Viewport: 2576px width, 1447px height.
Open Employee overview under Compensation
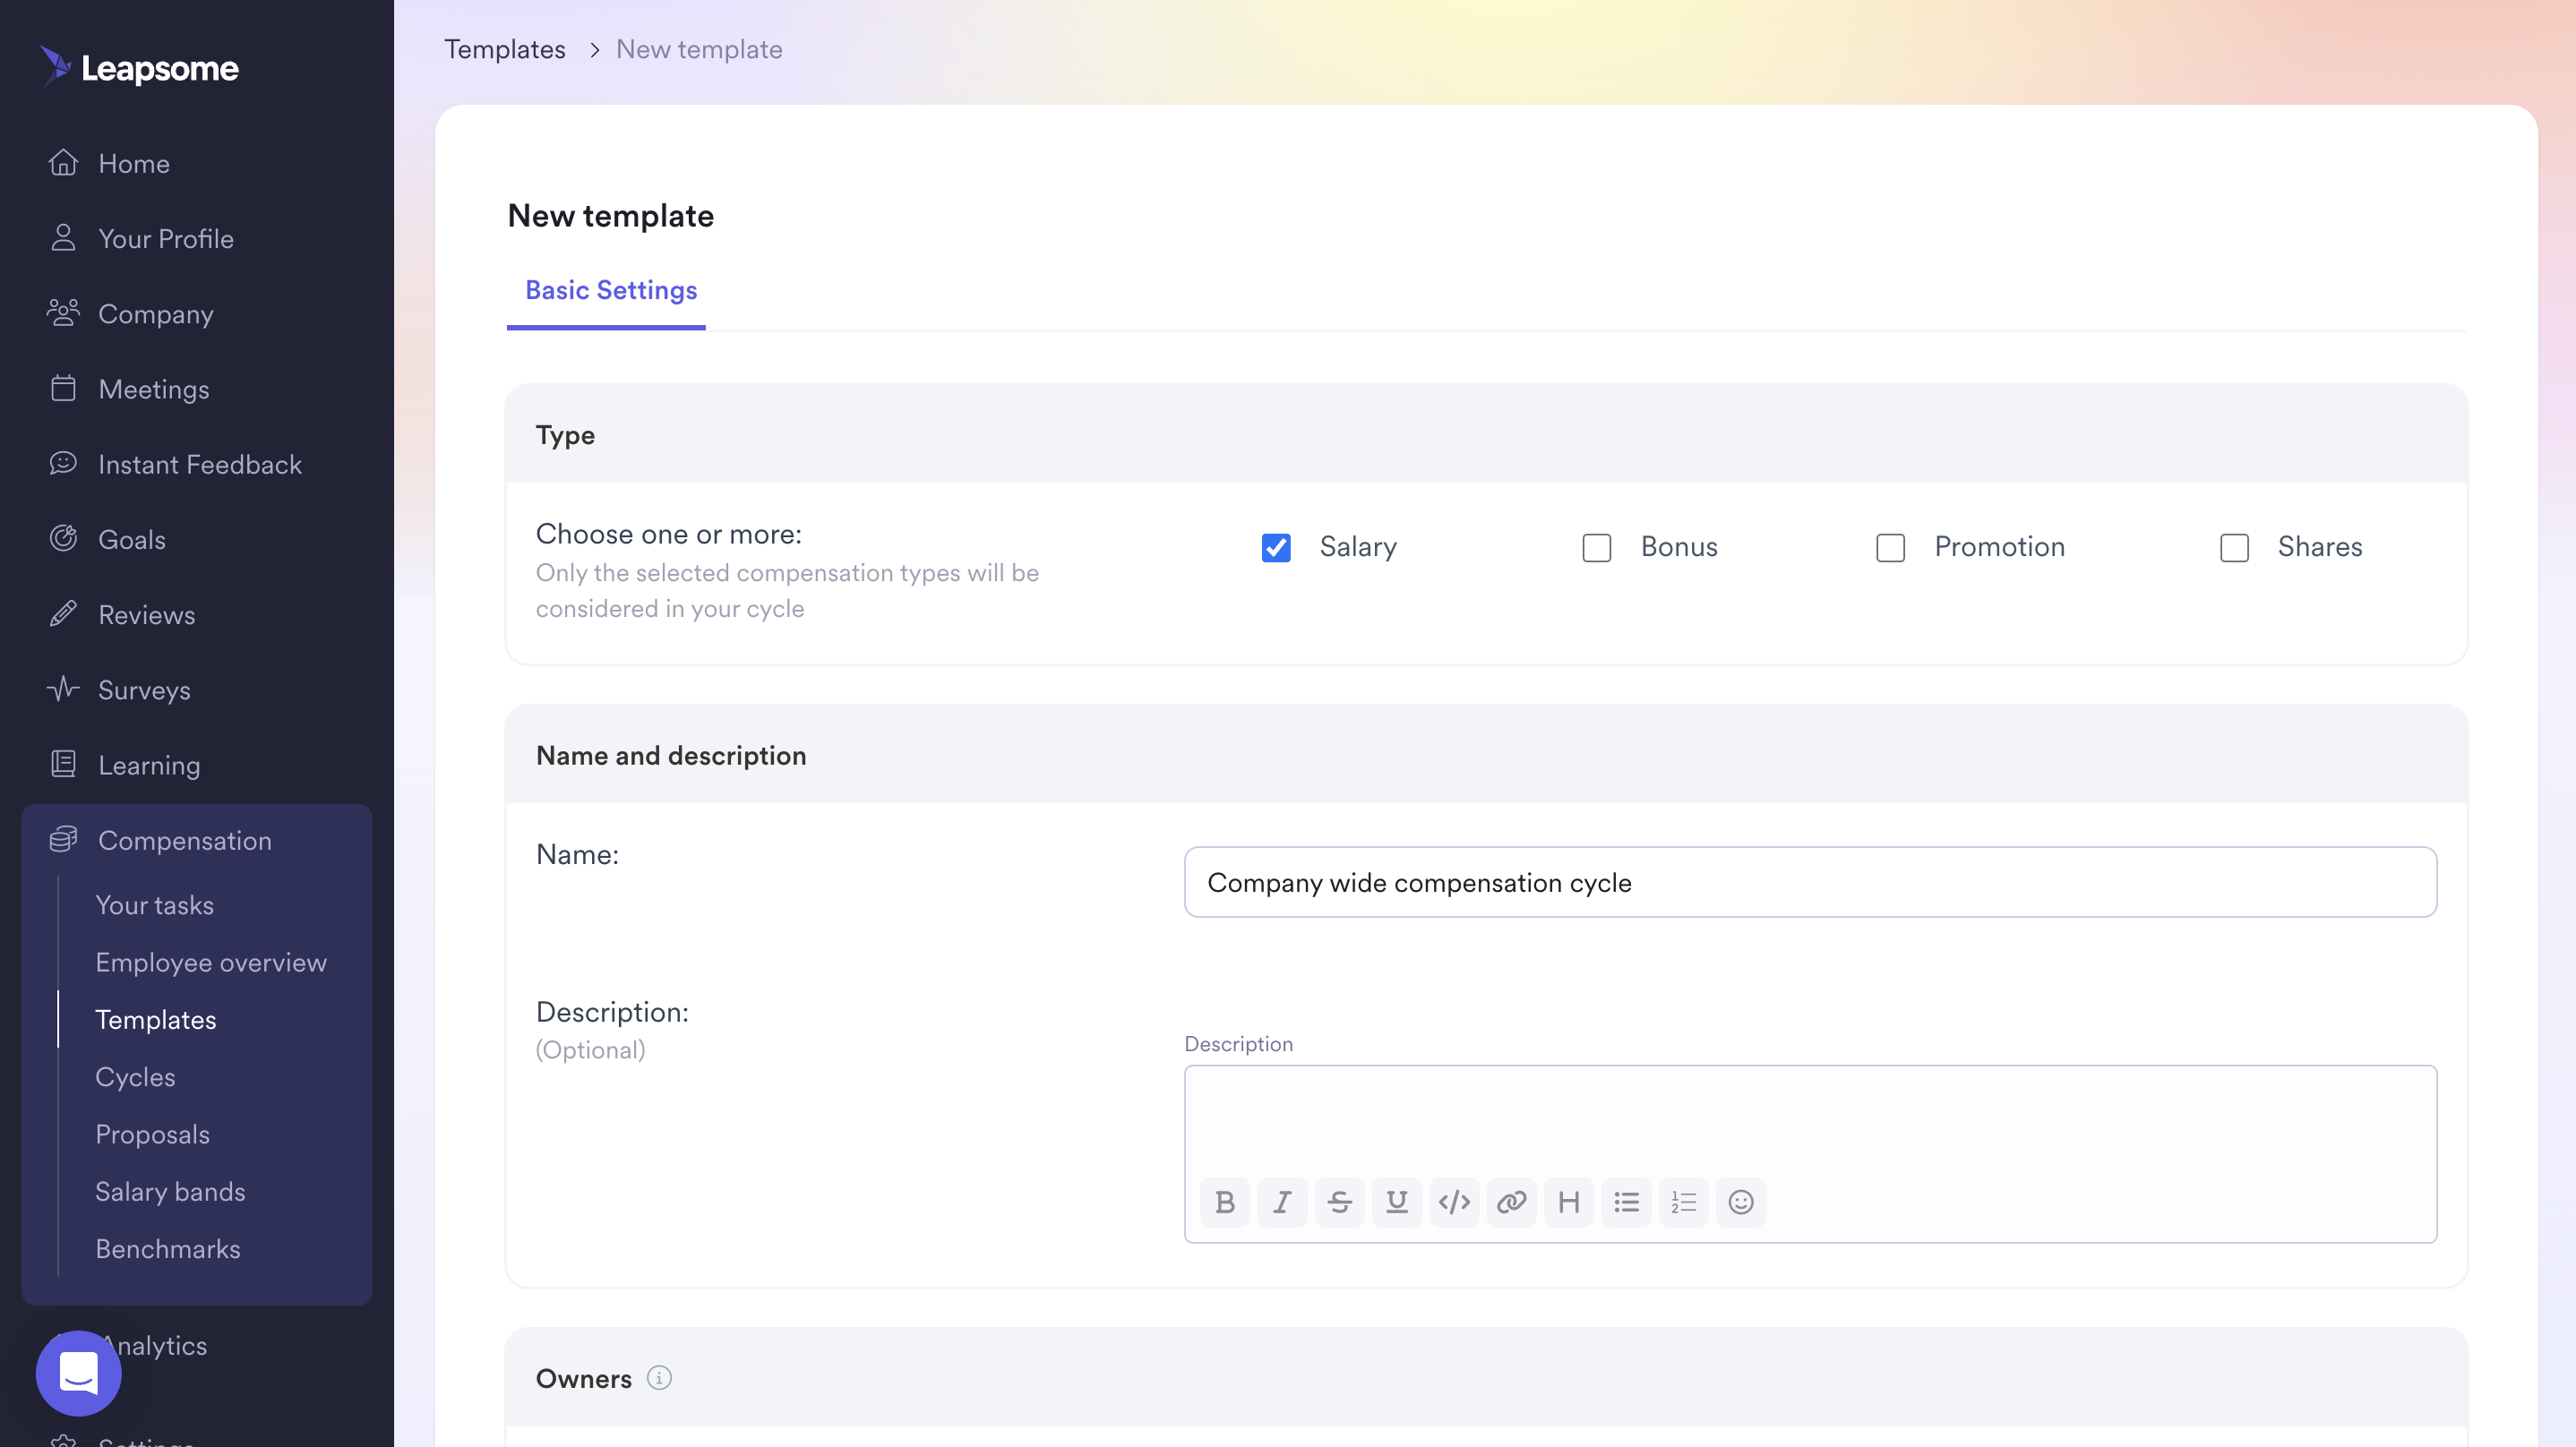(211, 961)
